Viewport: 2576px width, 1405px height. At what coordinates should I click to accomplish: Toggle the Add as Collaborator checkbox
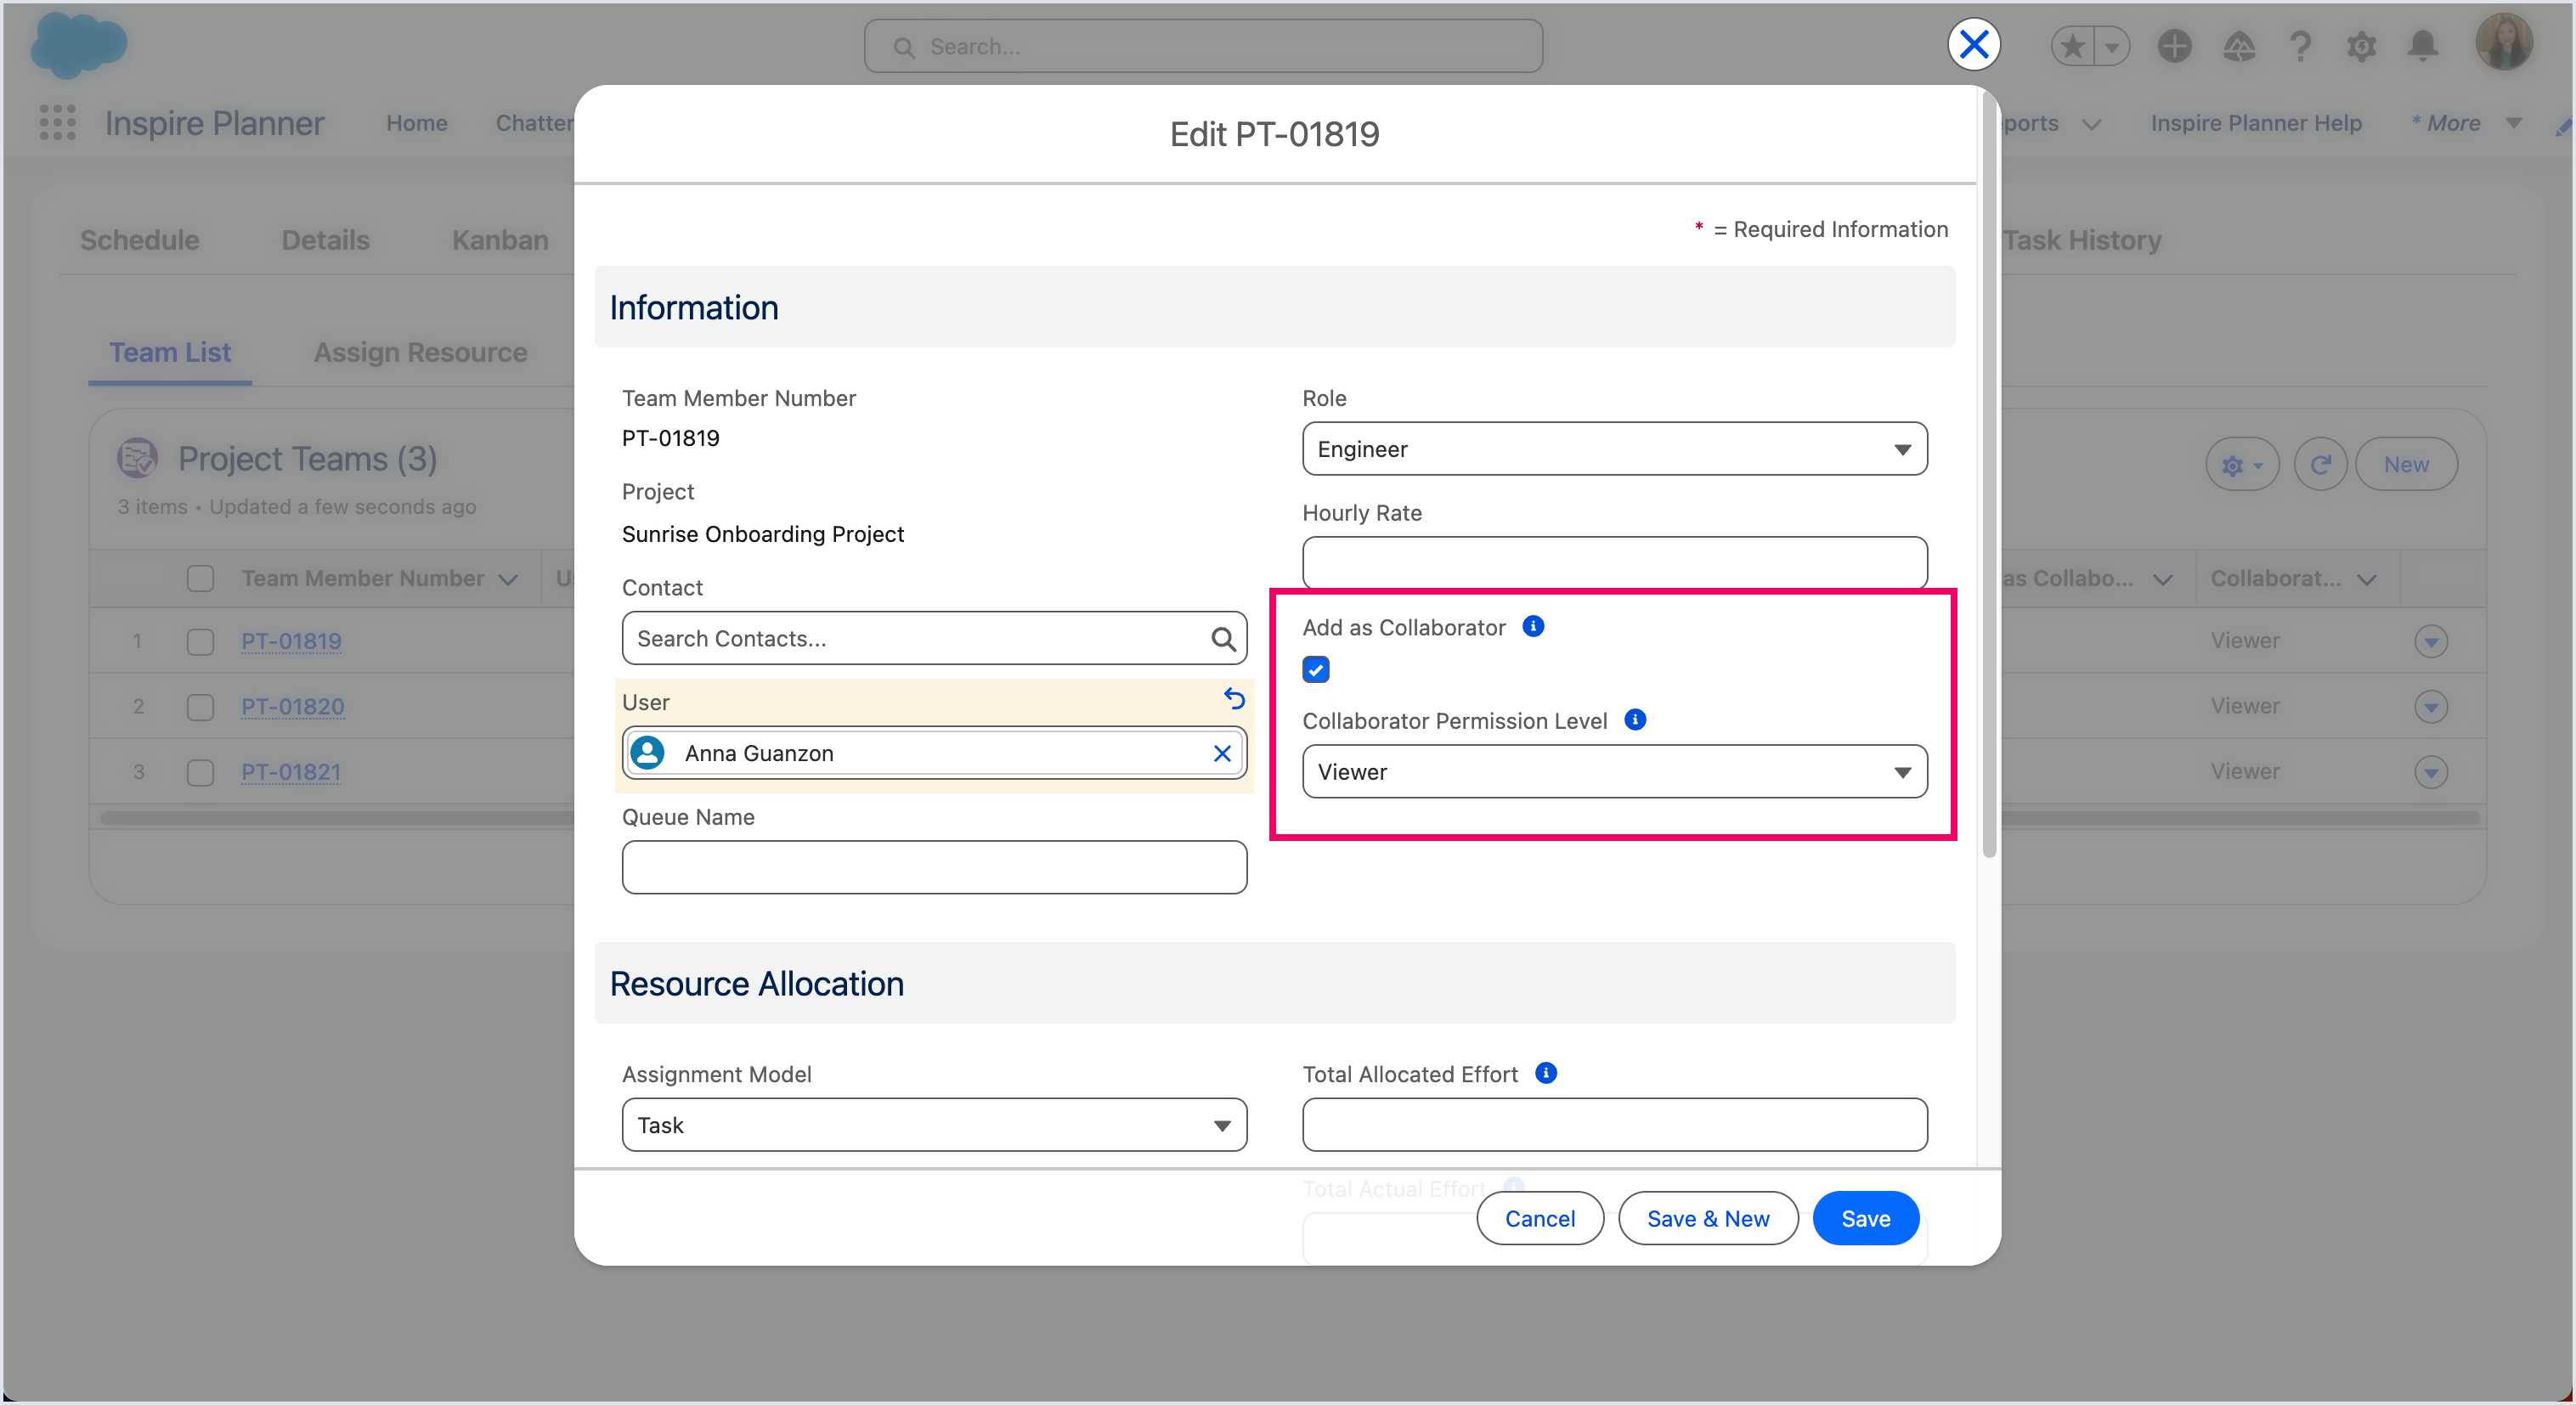point(1316,669)
